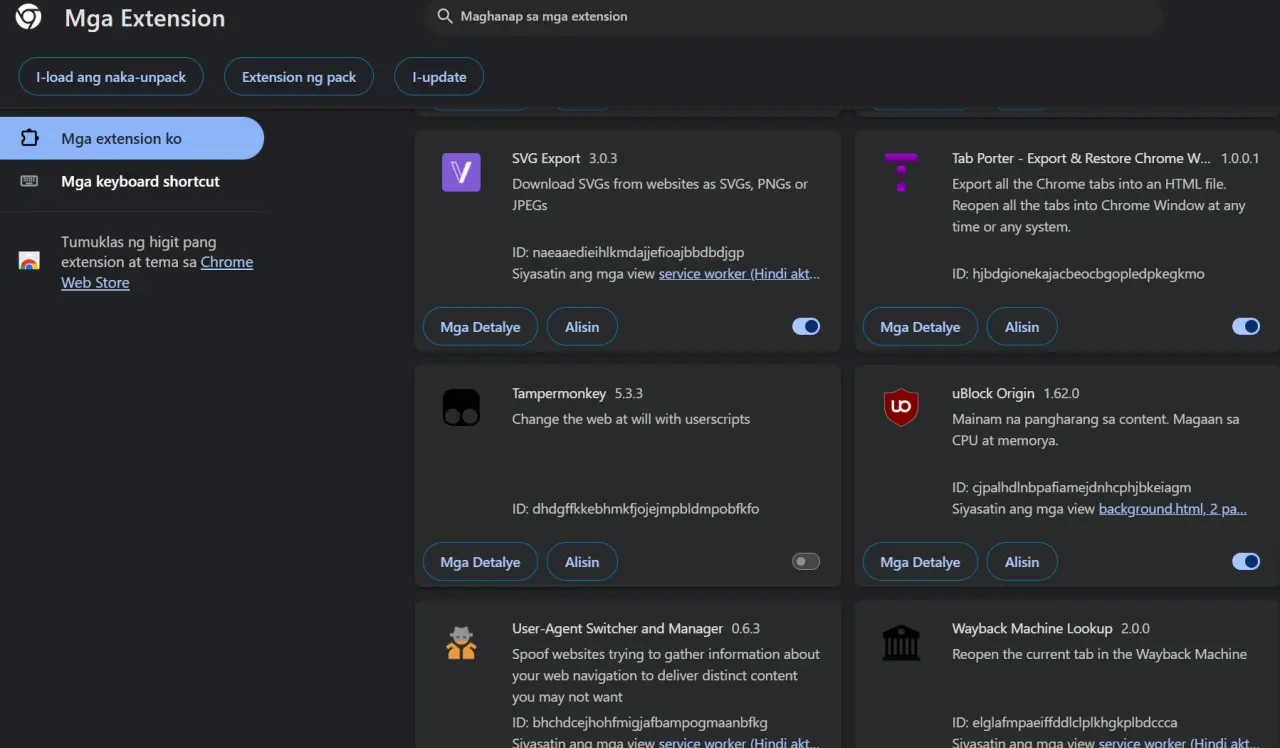Focus the Maghanap sa mga extension search field
The width and height of the screenshot is (1280, 748).
(794, 17)
